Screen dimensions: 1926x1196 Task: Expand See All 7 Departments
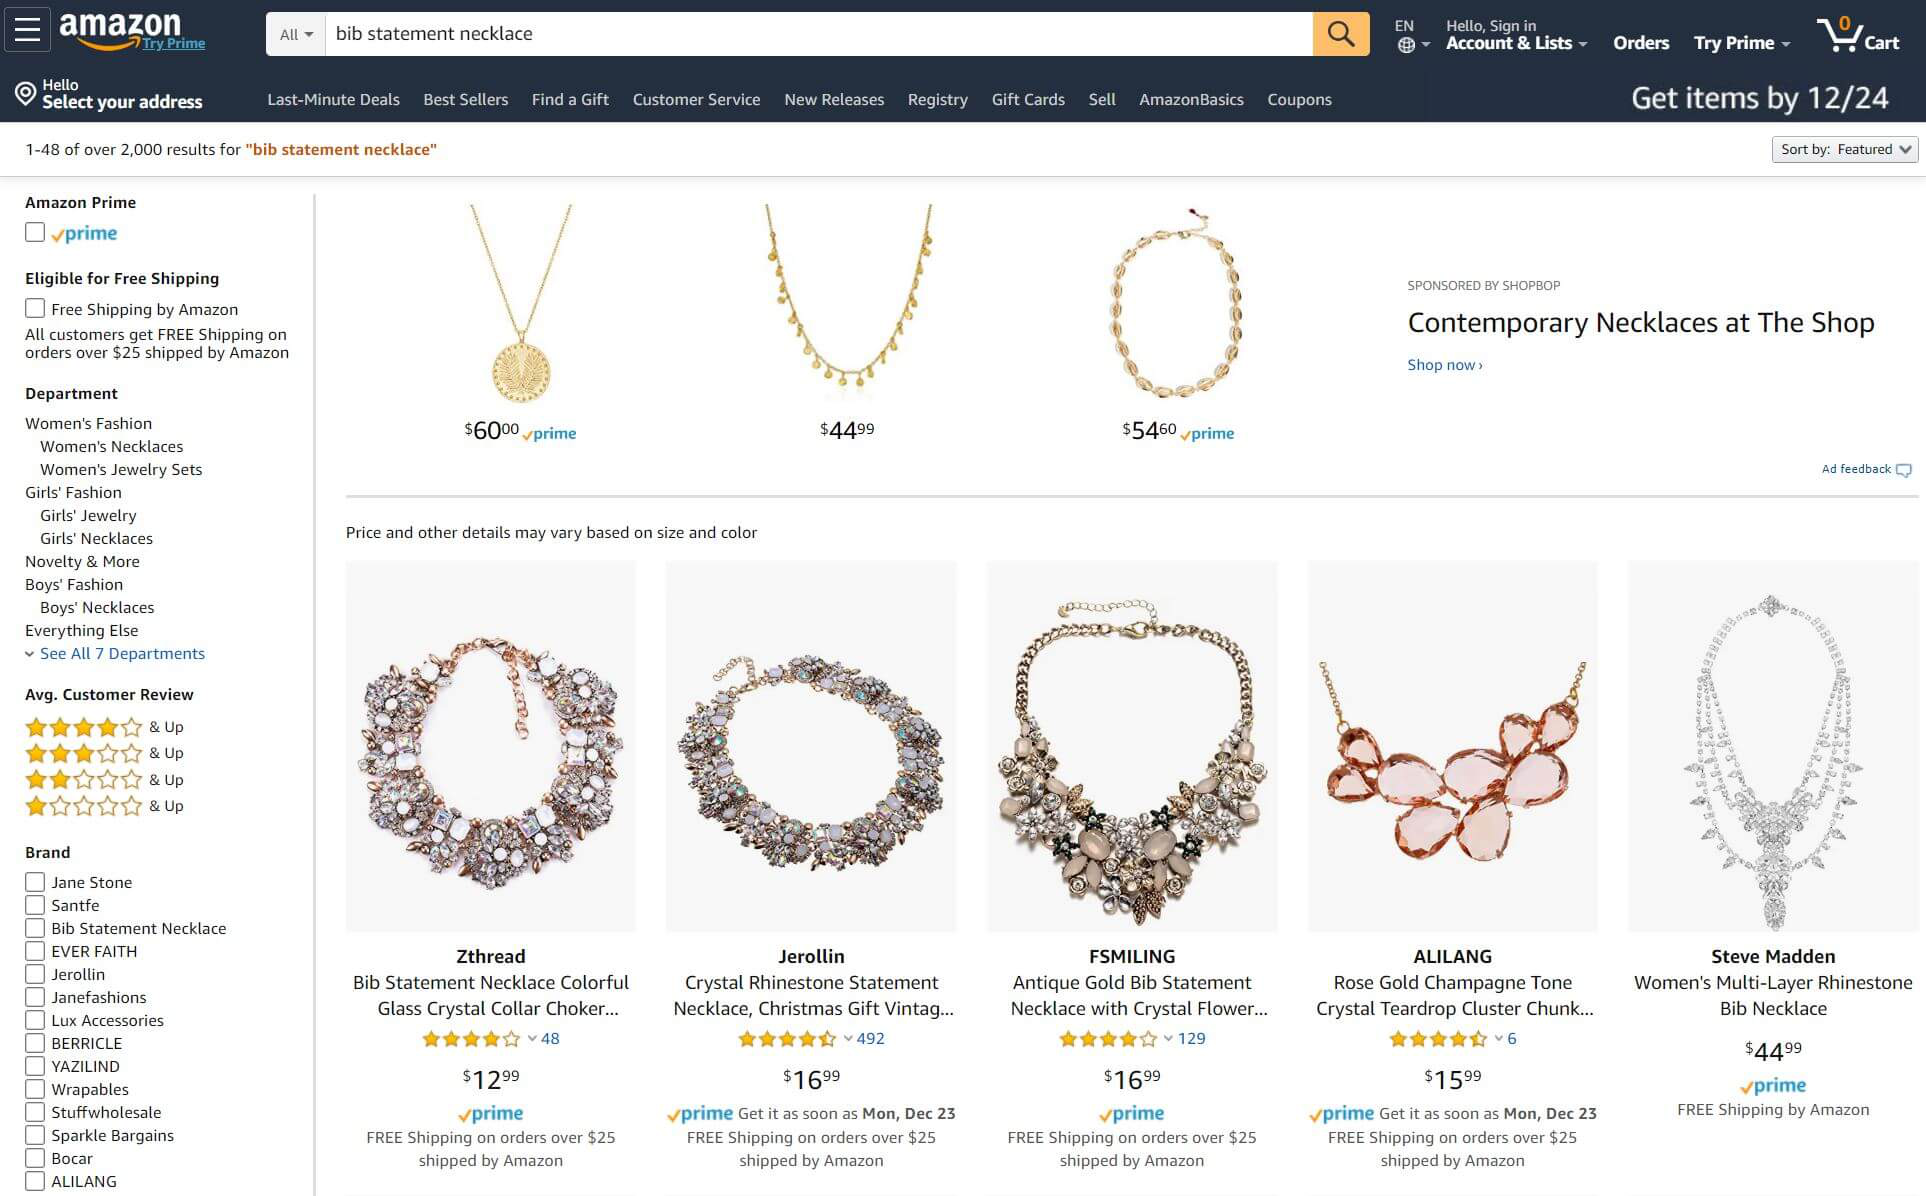pos(121,654)
